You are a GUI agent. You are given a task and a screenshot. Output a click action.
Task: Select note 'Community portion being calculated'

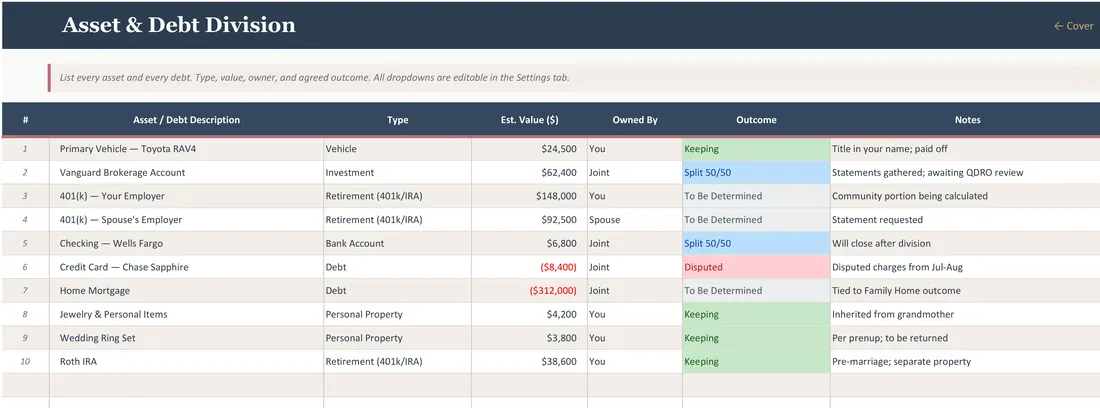(x=965, y=196)
